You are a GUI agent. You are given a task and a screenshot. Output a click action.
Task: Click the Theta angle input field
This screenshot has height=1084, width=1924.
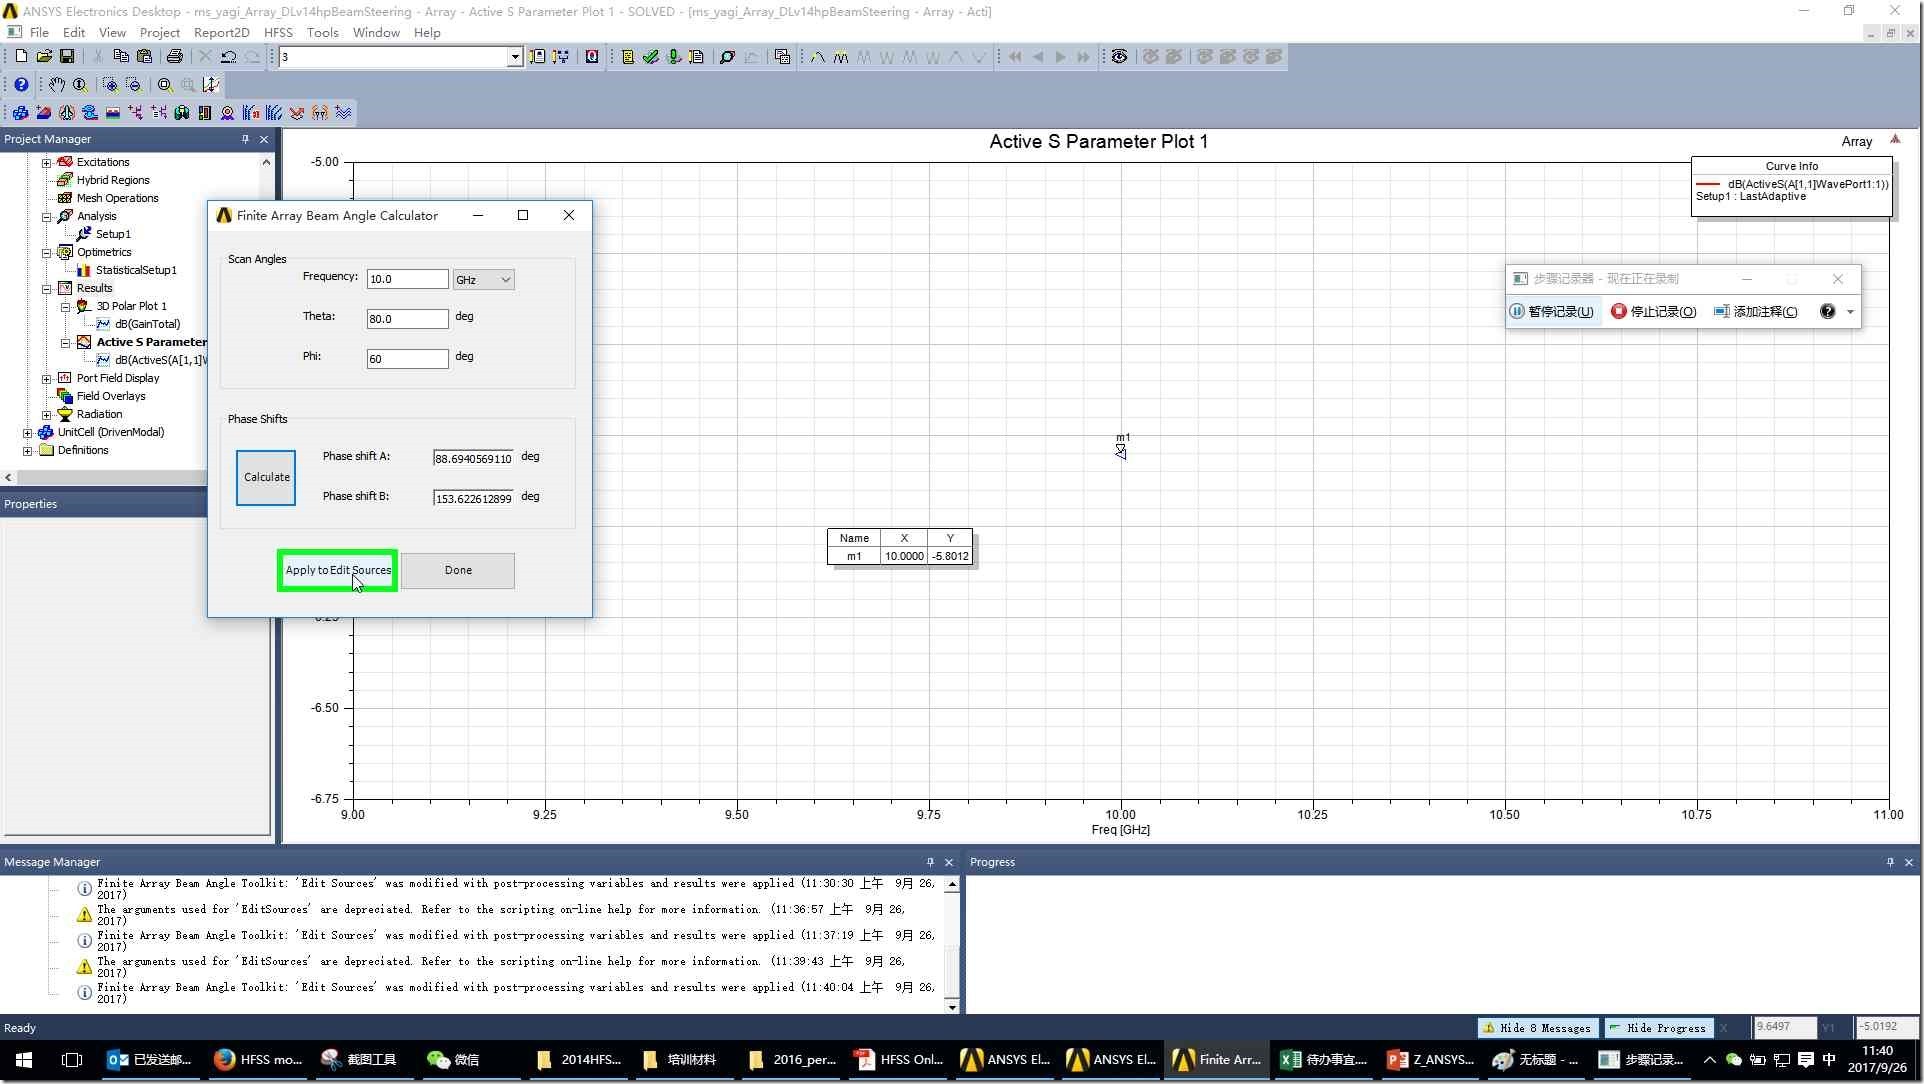click(407, 319)
